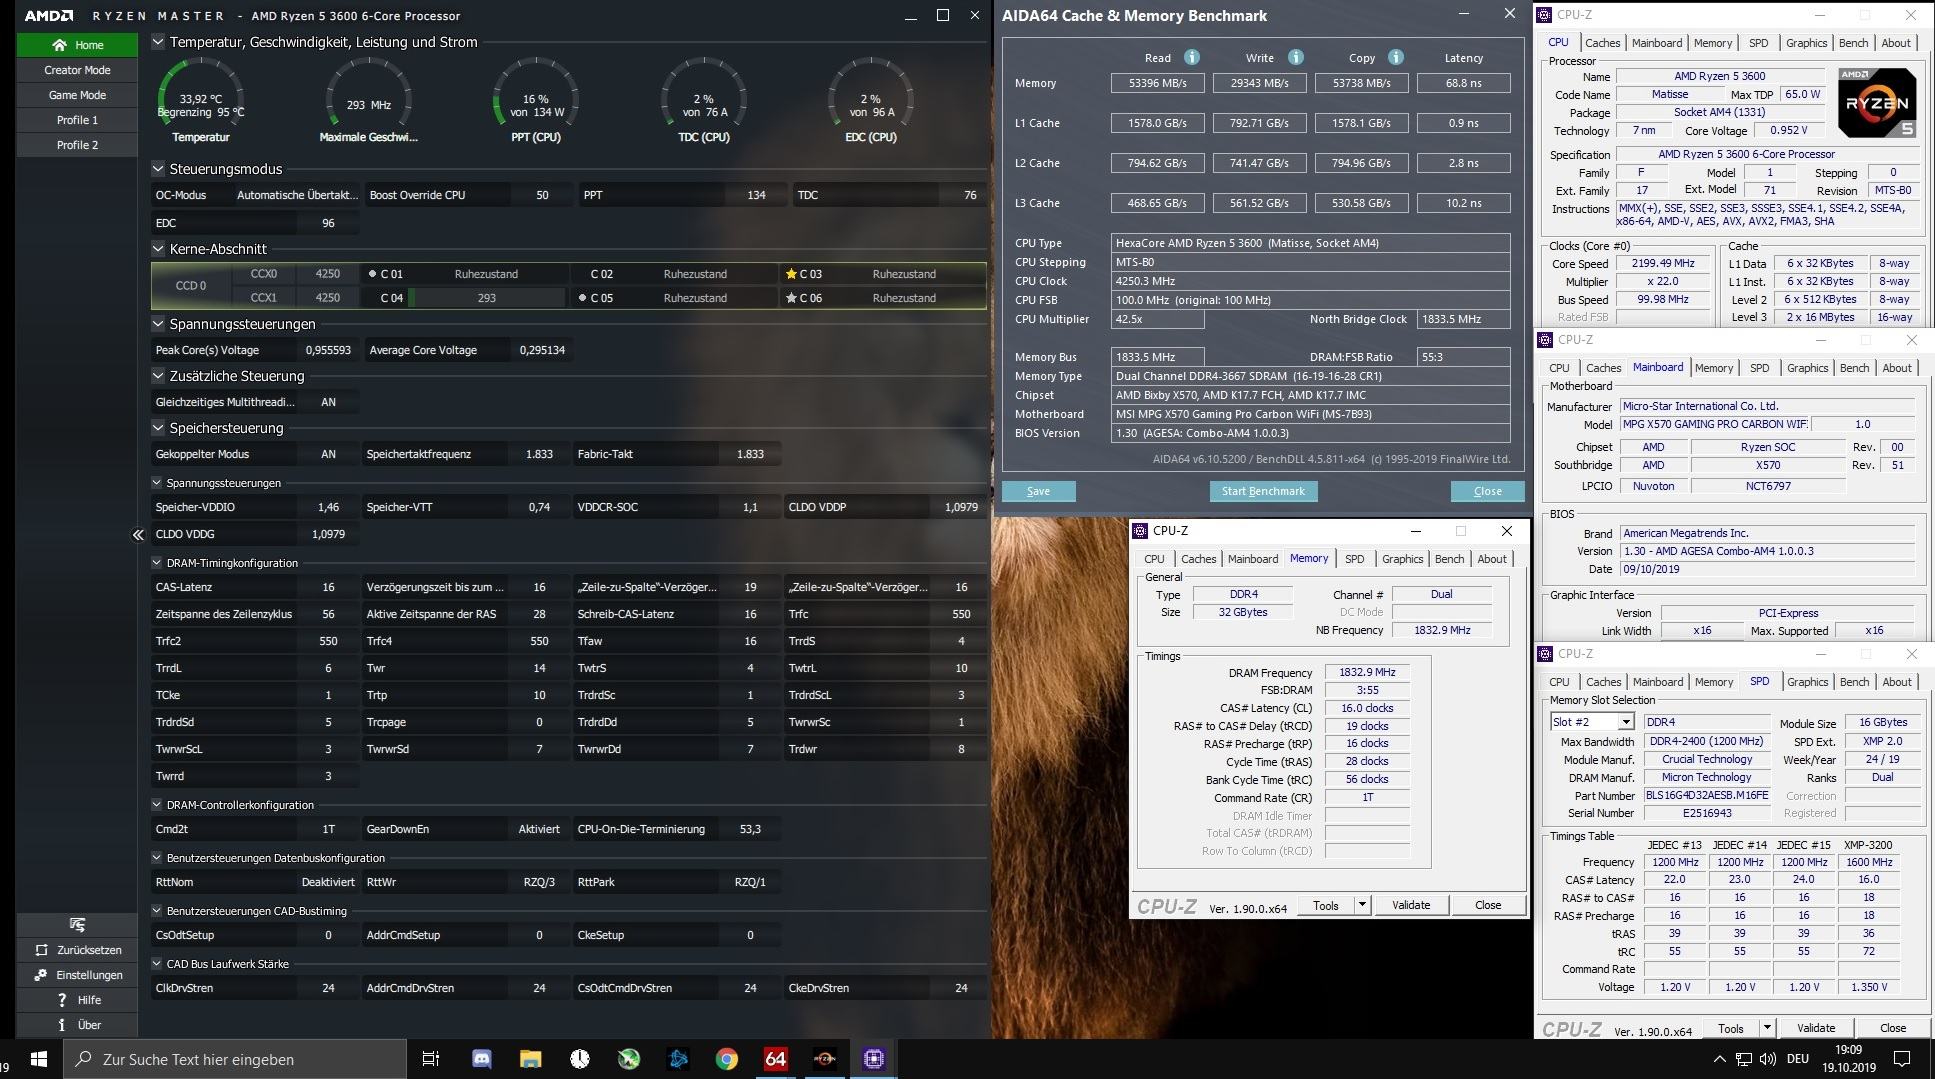Open the Home view in Ryzen Master

pyautogui.click(x=77, y=45)
